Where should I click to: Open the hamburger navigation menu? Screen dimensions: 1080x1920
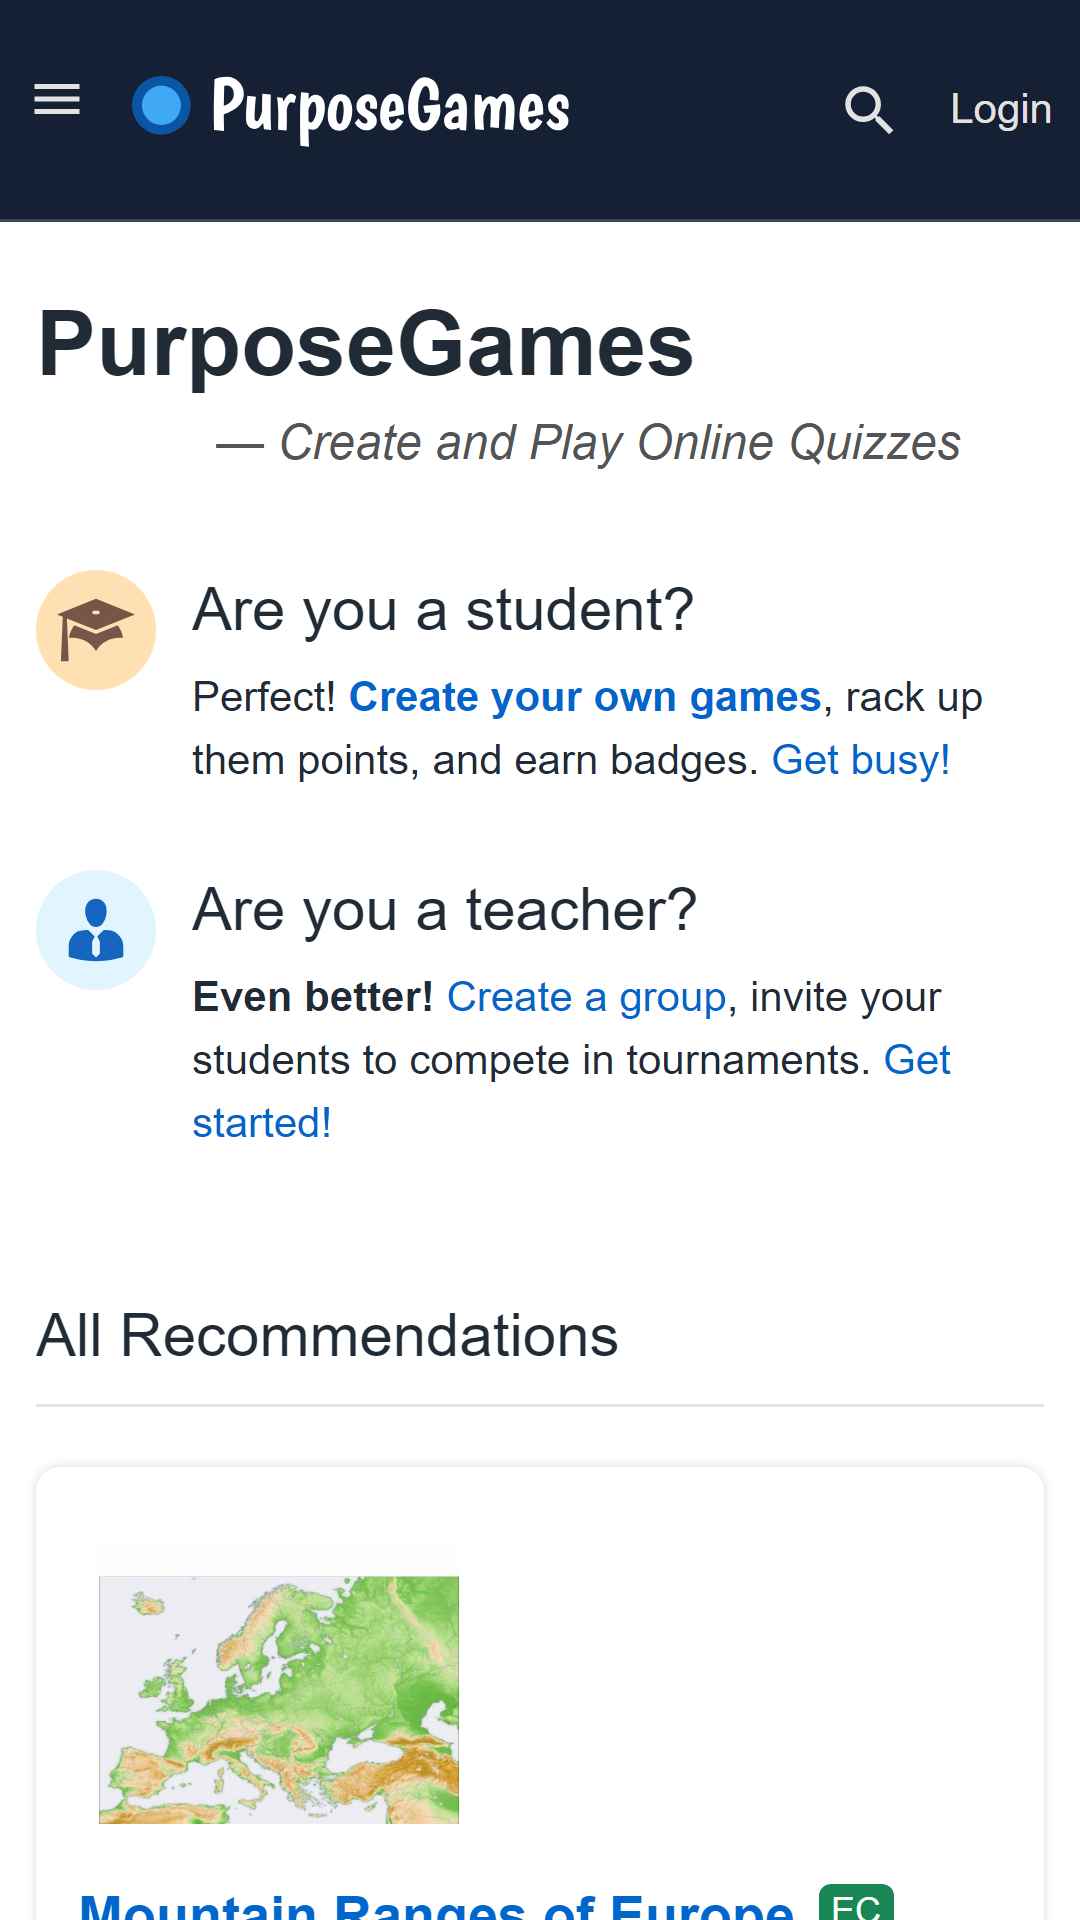click(x=57, y=100)
